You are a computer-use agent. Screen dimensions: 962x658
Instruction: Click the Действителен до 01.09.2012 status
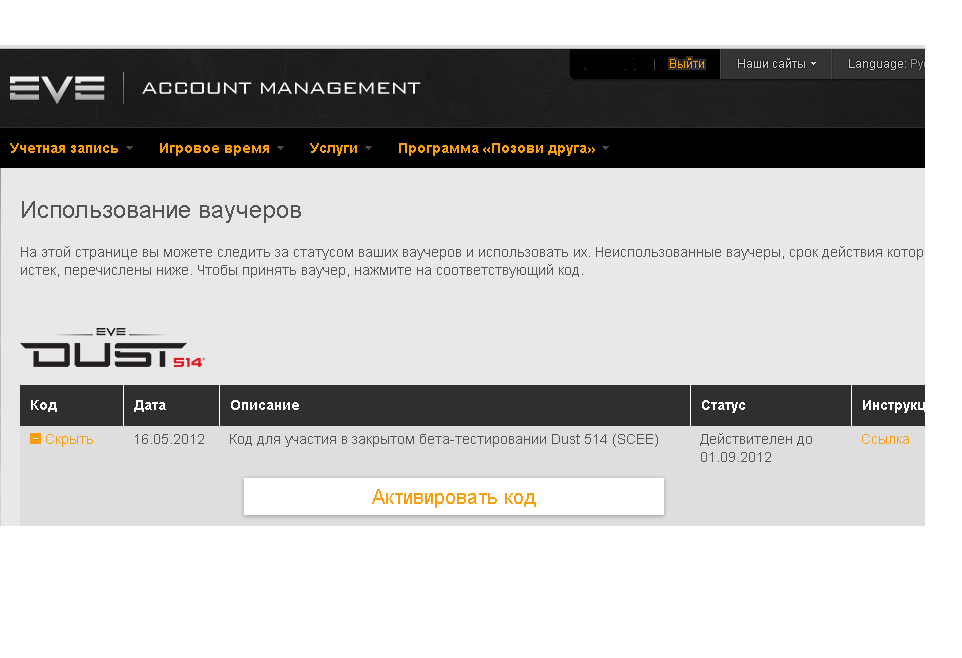tap(756, 448)
